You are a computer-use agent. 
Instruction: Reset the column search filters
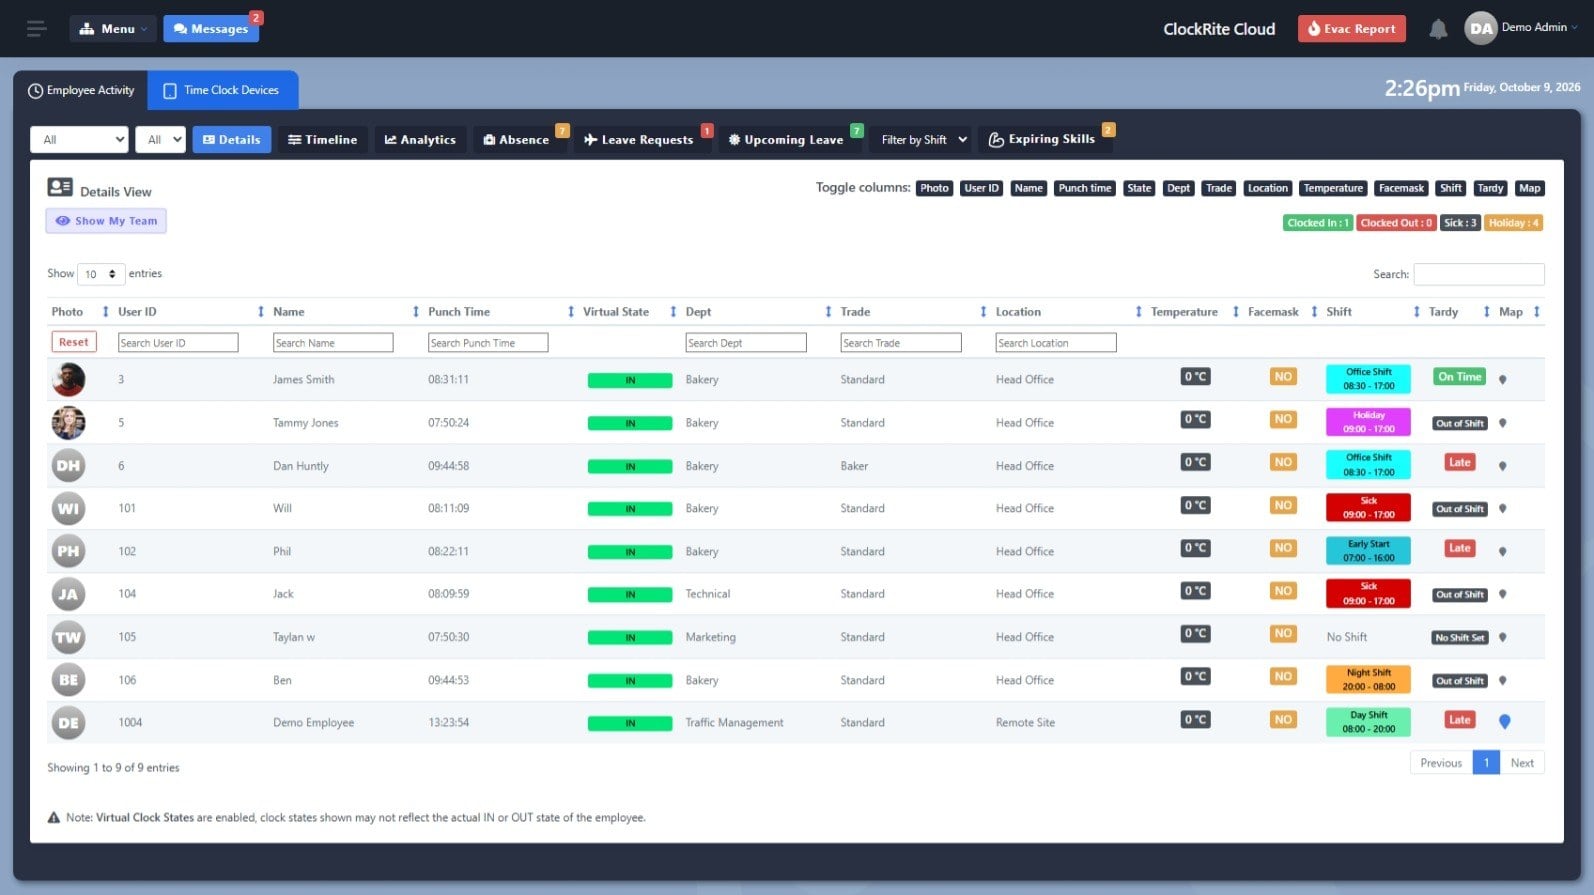click(x=74, y=342)
